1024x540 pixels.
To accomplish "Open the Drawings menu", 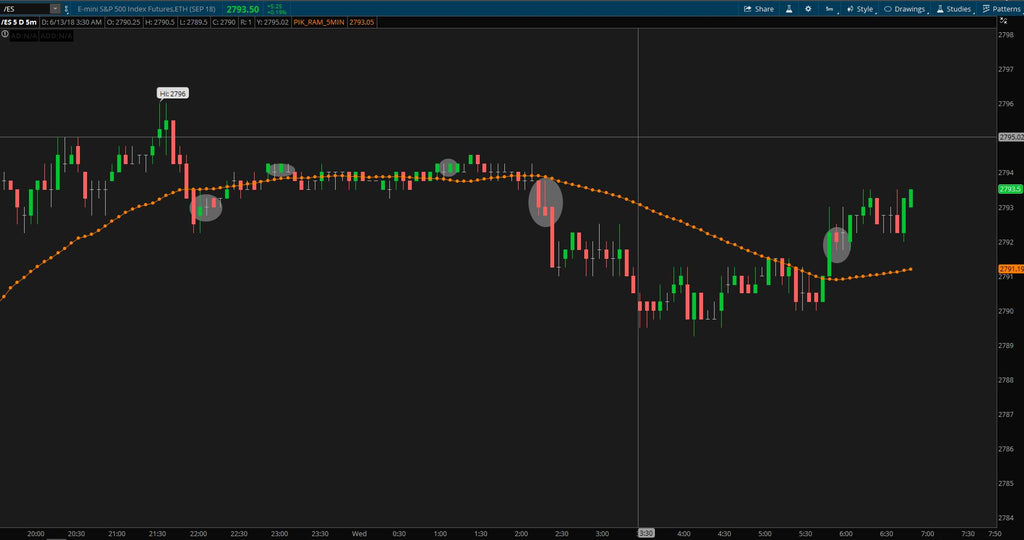I will (x=906, y=9).
